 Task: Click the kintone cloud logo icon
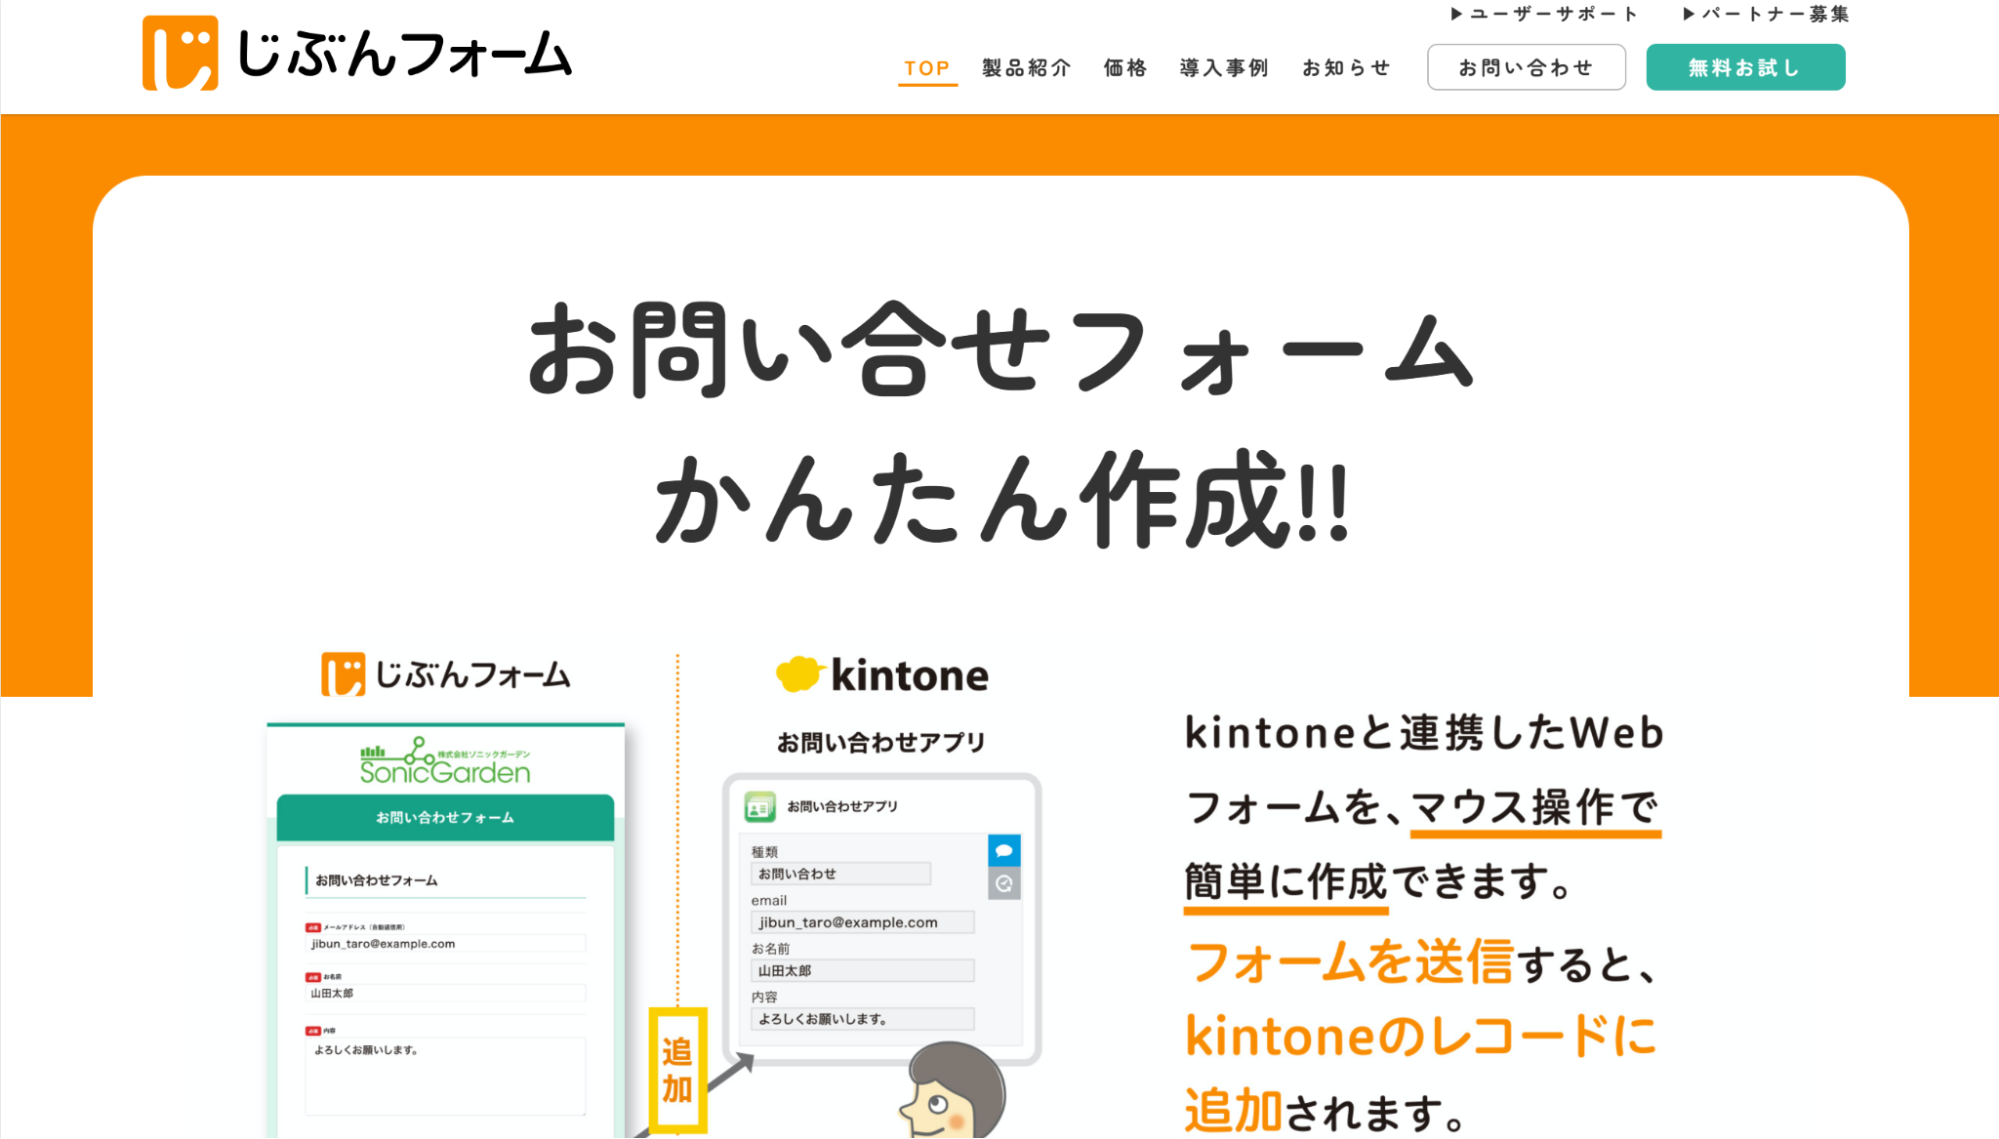click(800, 674)
